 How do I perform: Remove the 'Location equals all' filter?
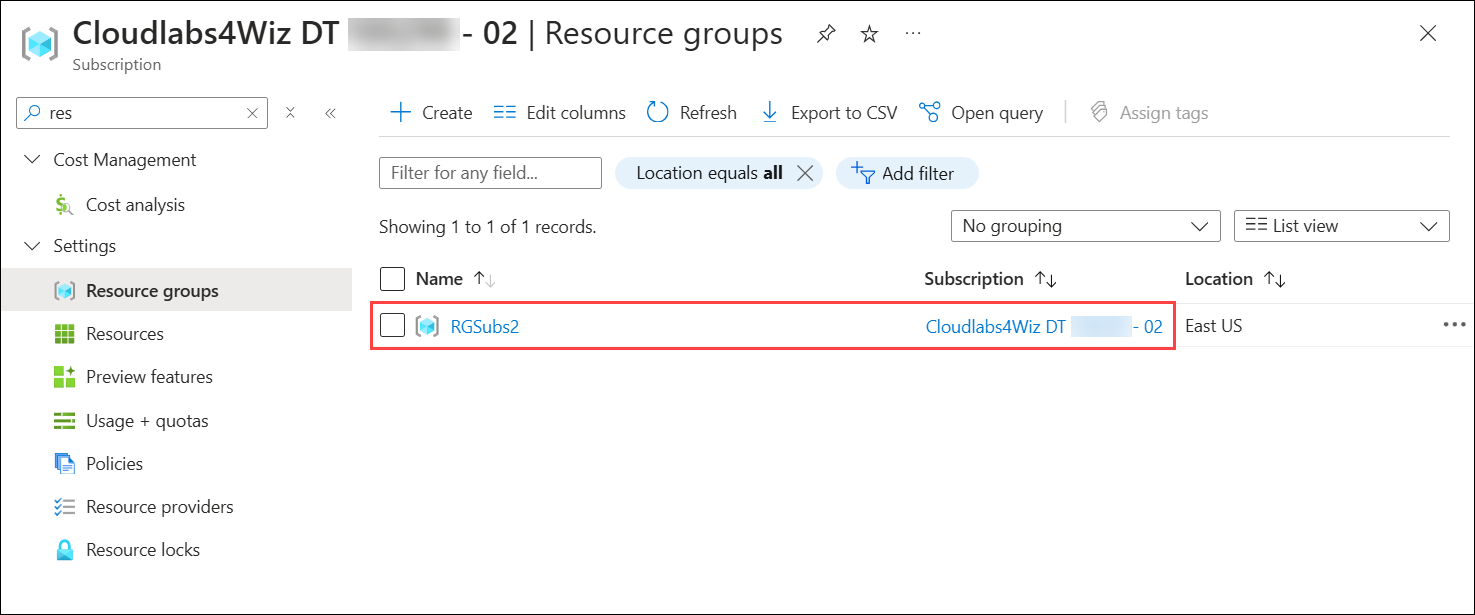coord(805,173)
